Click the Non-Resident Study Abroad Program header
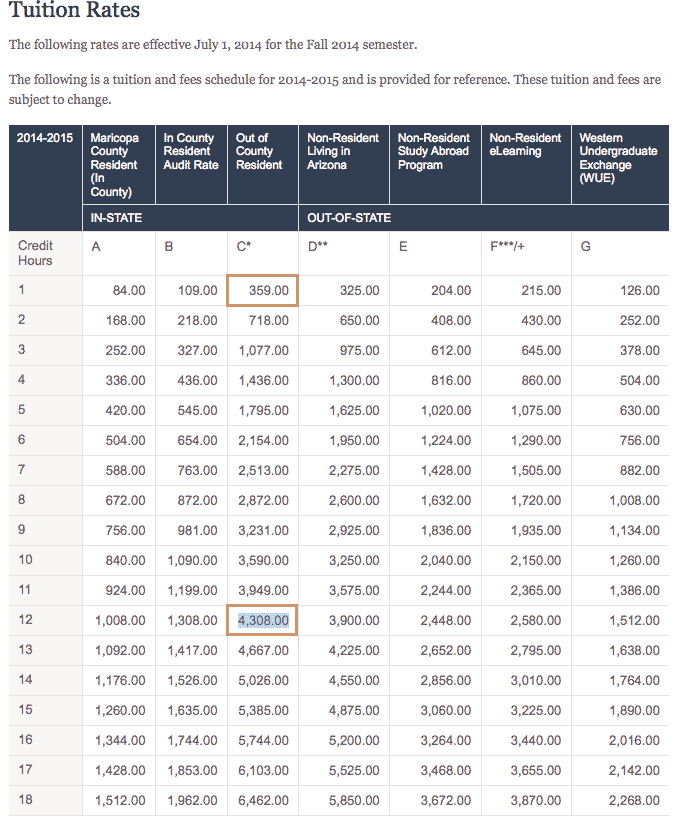The height and width of the screenshot is (820, 679). tap(435, 164)
